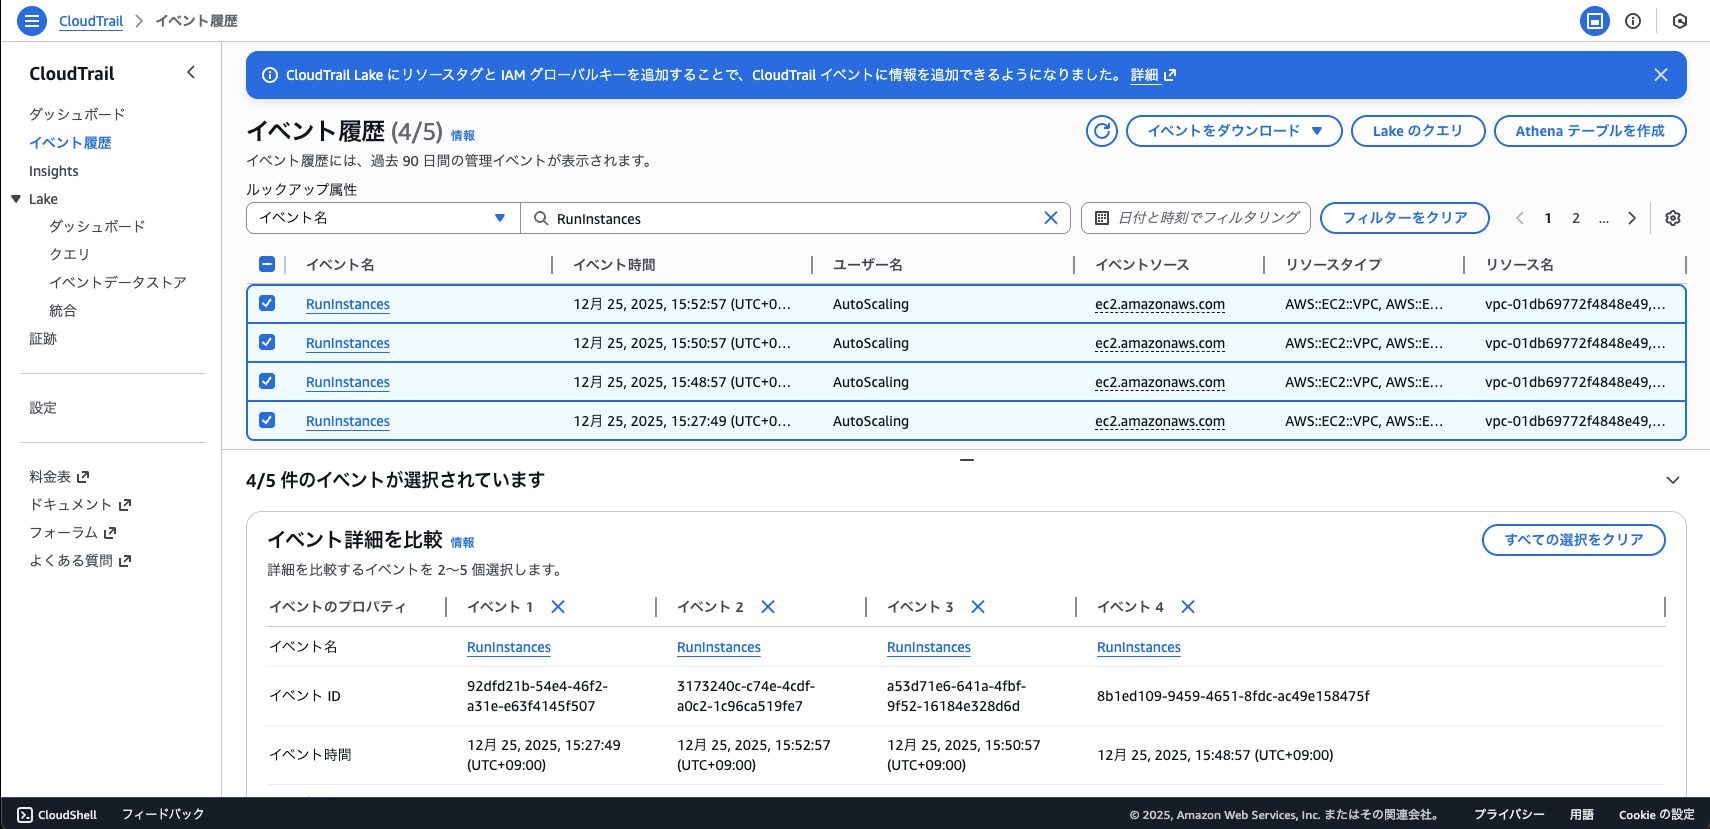This screenshot has width=1710, height=829.
Task: Go to next page of events
Action: click(1632, 218)
